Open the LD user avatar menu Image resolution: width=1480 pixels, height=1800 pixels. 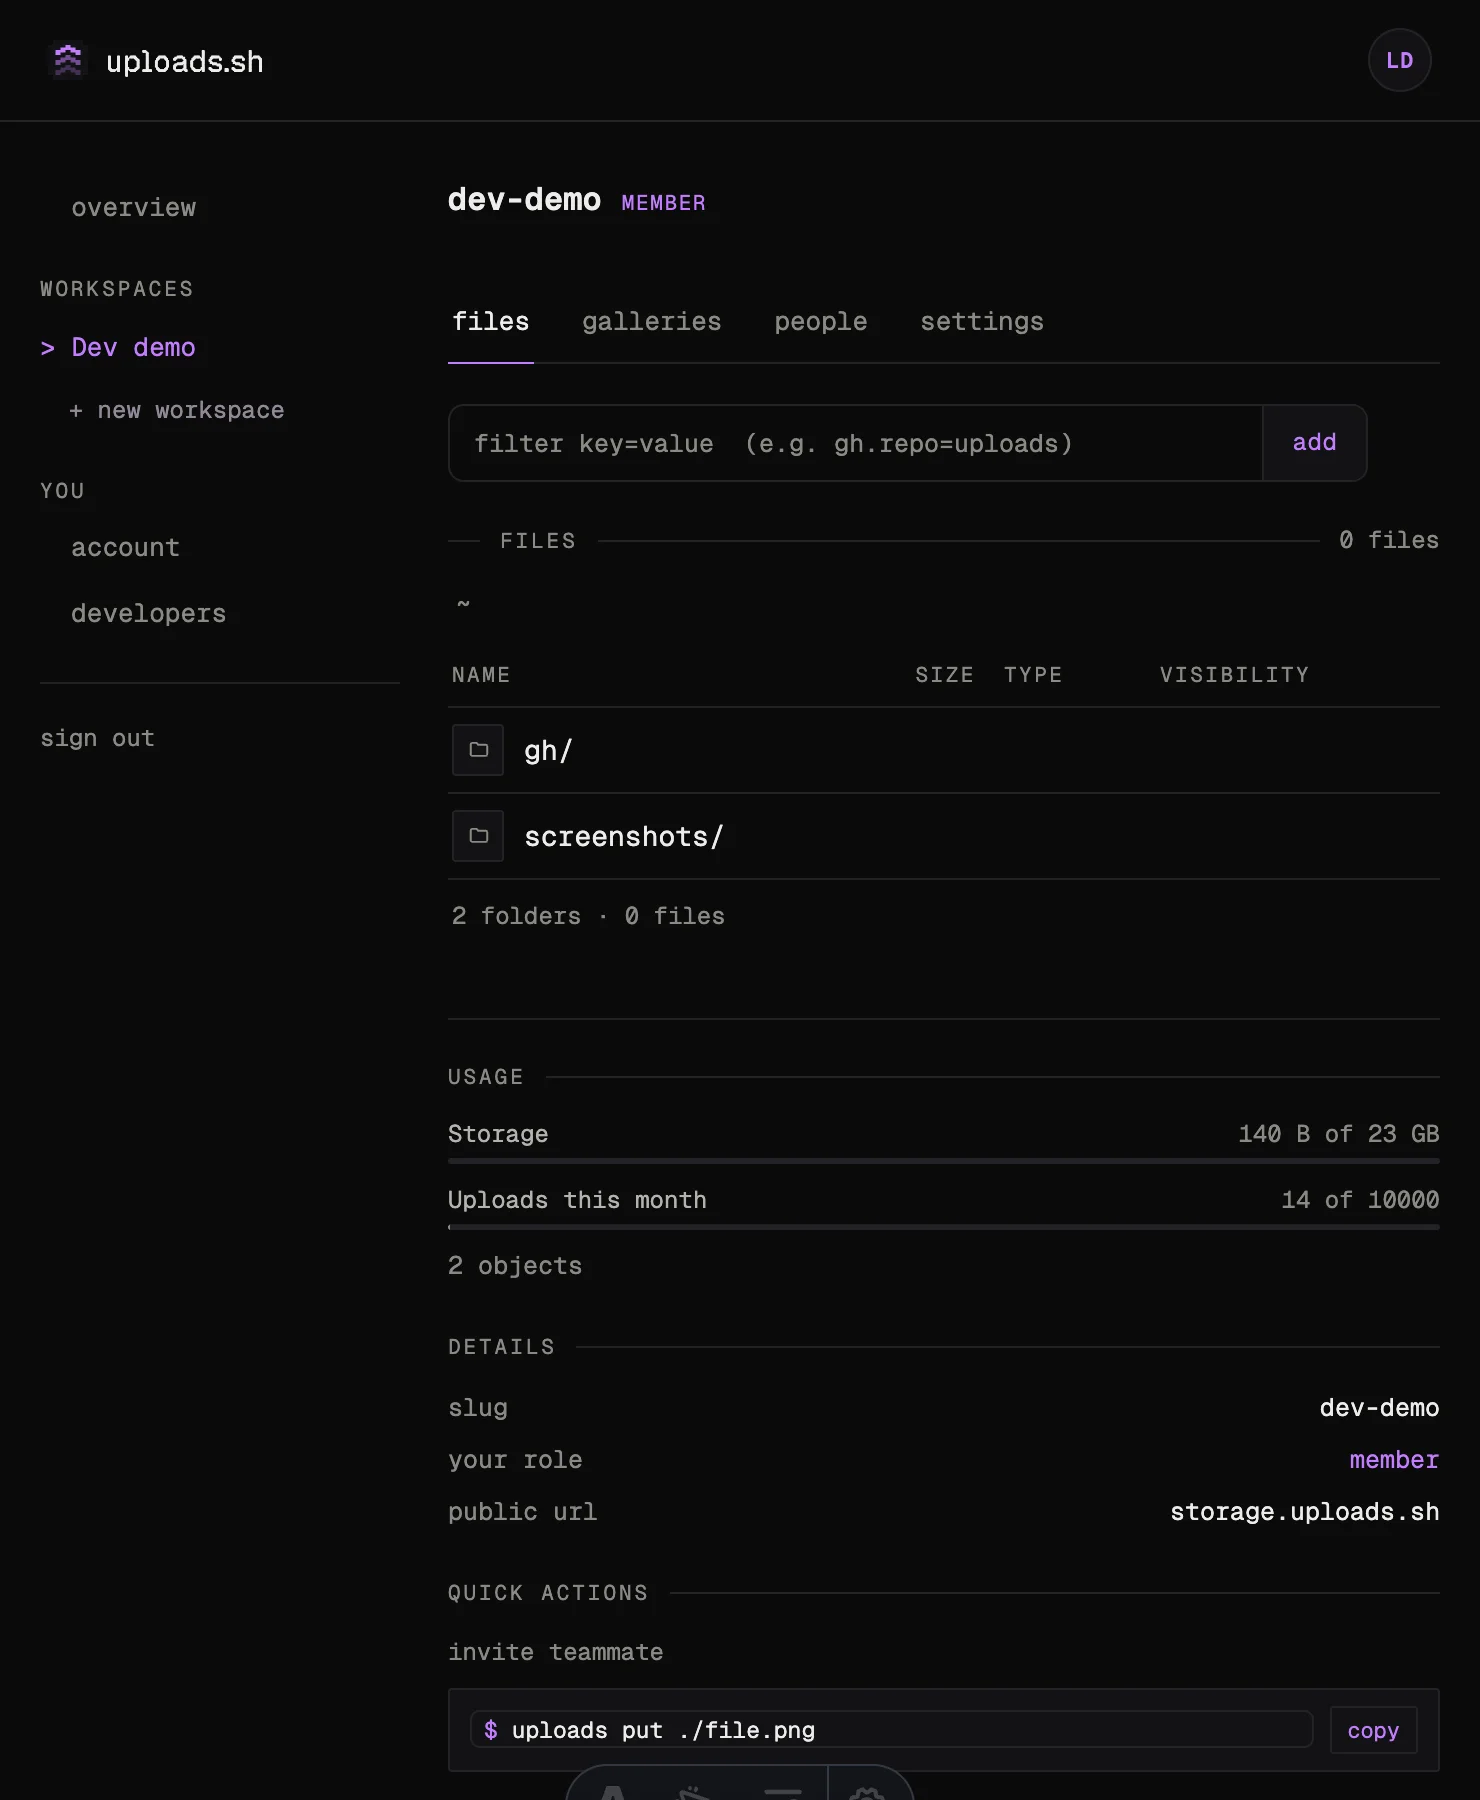pos(1399,60)
